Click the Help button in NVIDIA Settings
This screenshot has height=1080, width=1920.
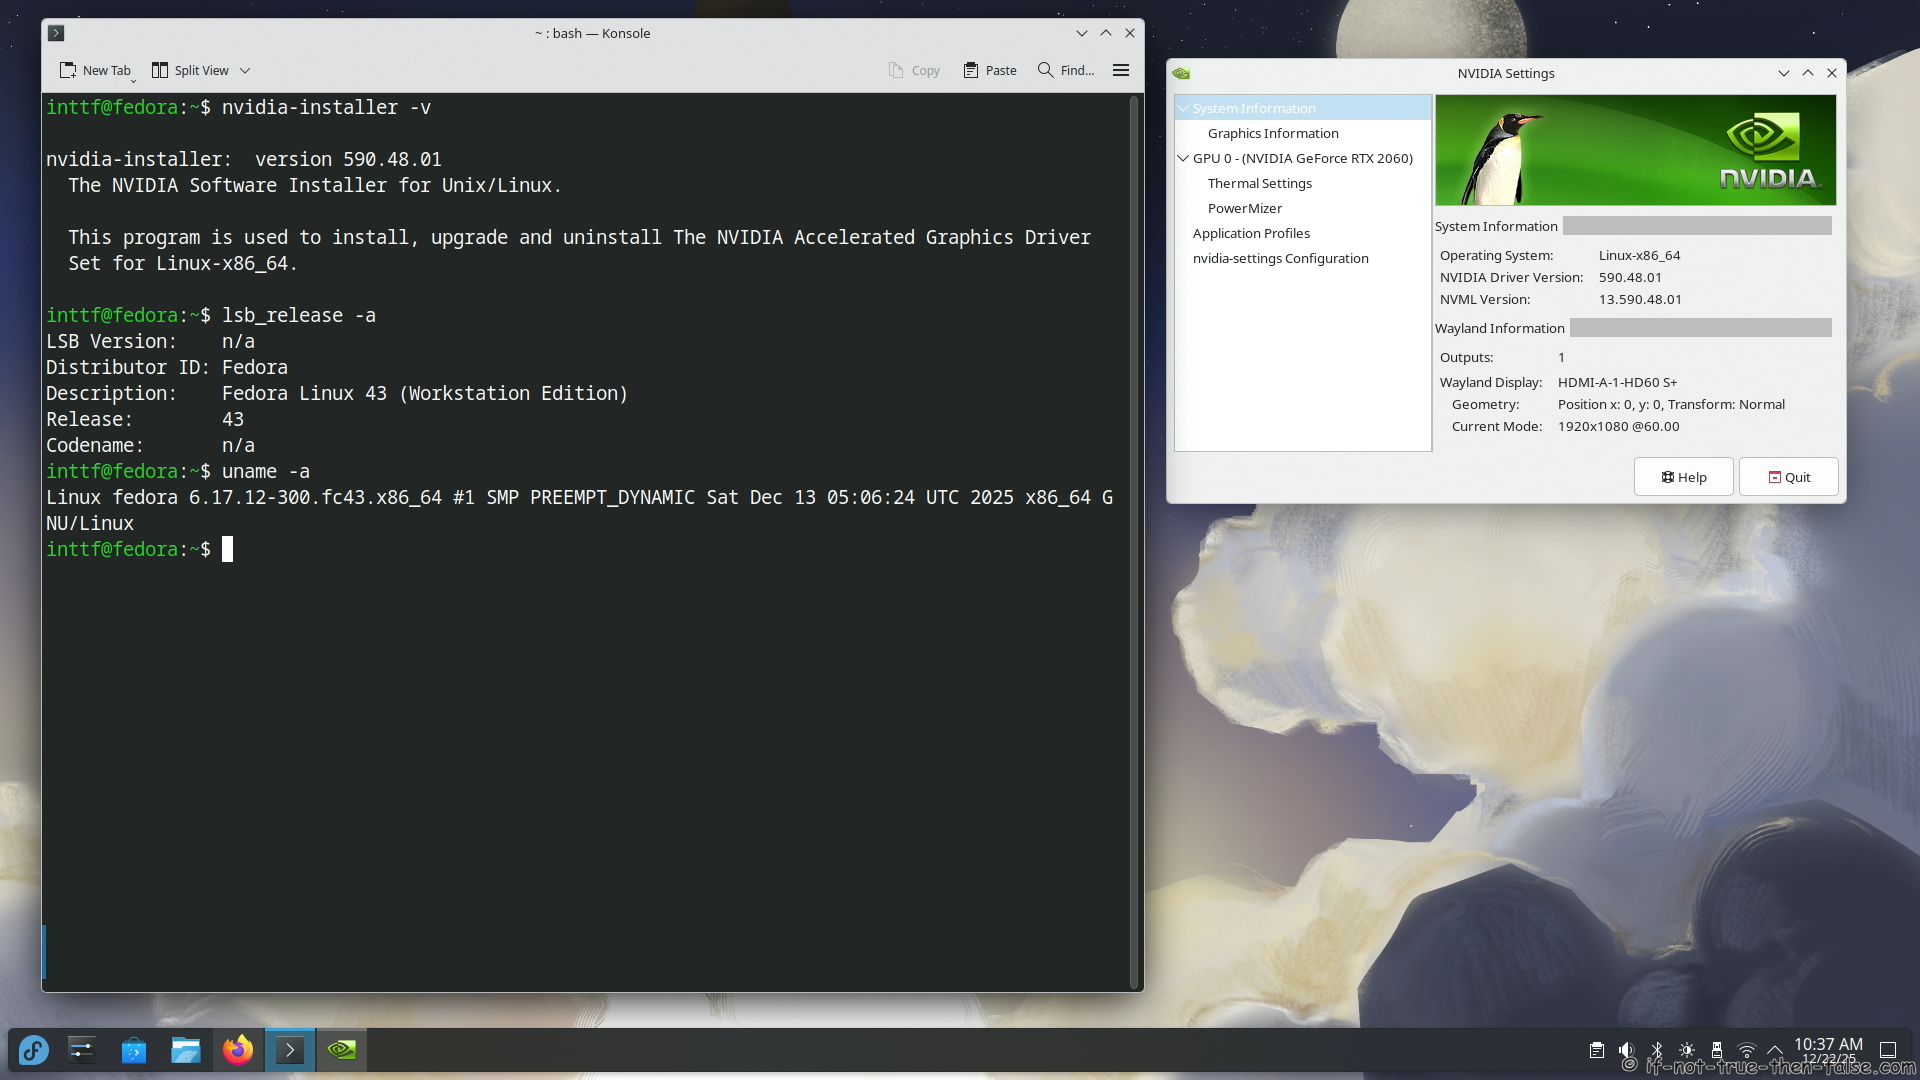(1684, 477)
